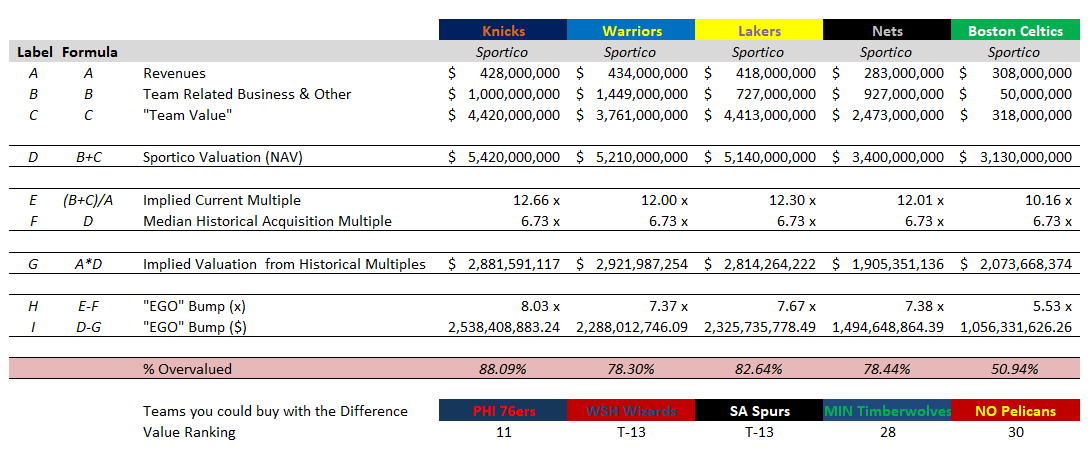The image size is (1090, 455).
Task: Select the "EGO" Bump (x) label
Action: click(194, 306)
